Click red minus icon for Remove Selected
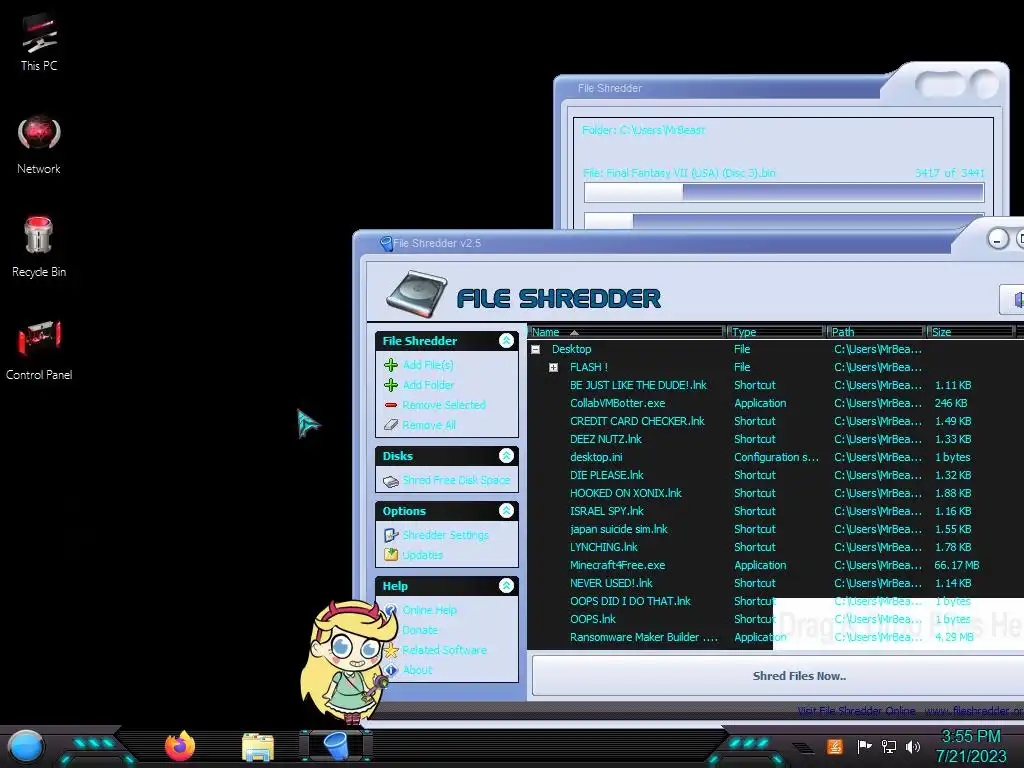 click(391, 405)
